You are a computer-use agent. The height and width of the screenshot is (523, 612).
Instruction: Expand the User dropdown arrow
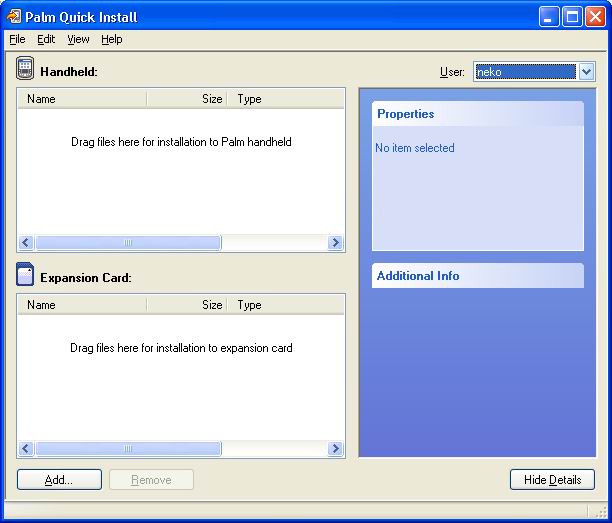coord(586,72)
